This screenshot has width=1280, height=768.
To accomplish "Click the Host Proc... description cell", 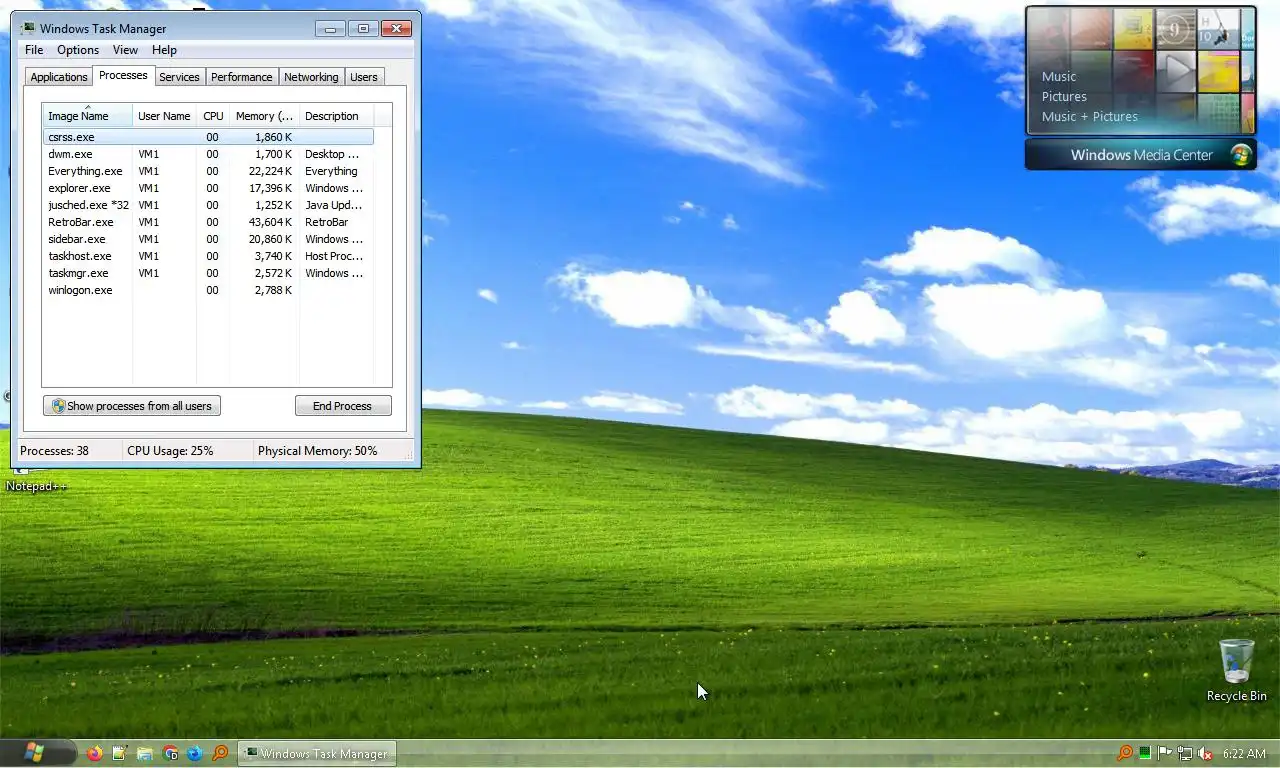I will (x=334, y=256).
